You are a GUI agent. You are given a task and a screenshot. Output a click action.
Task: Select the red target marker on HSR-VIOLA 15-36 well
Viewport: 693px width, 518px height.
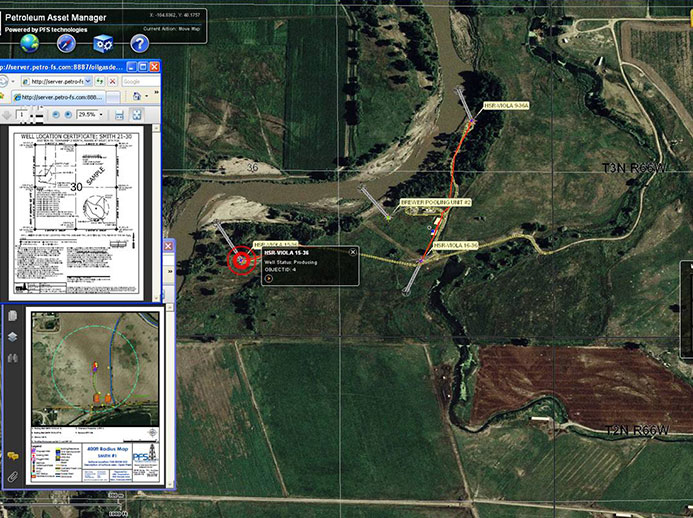[x=241, y=261]
